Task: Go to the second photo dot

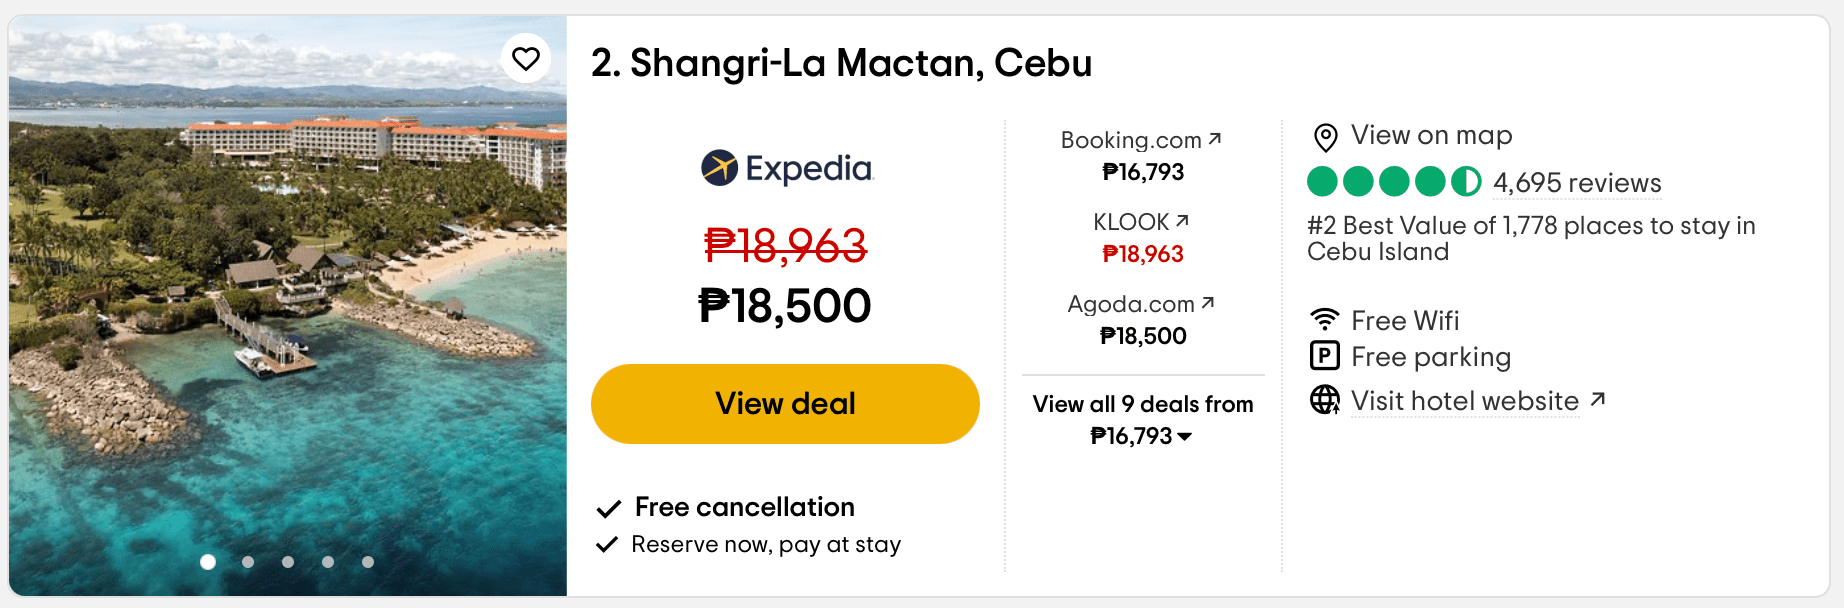Action: pos(248,562)
